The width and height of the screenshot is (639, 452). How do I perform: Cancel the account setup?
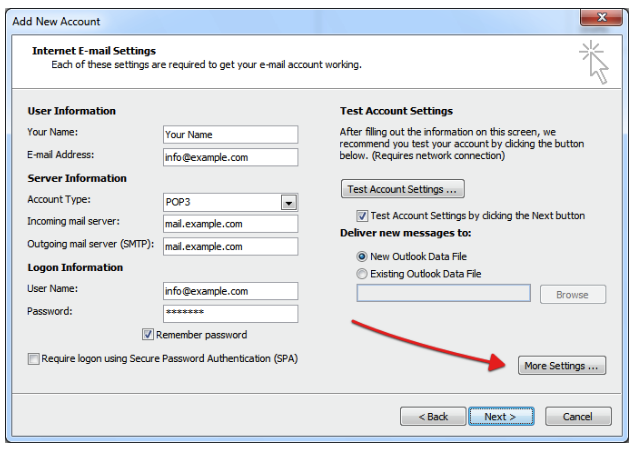click(578, 417)
